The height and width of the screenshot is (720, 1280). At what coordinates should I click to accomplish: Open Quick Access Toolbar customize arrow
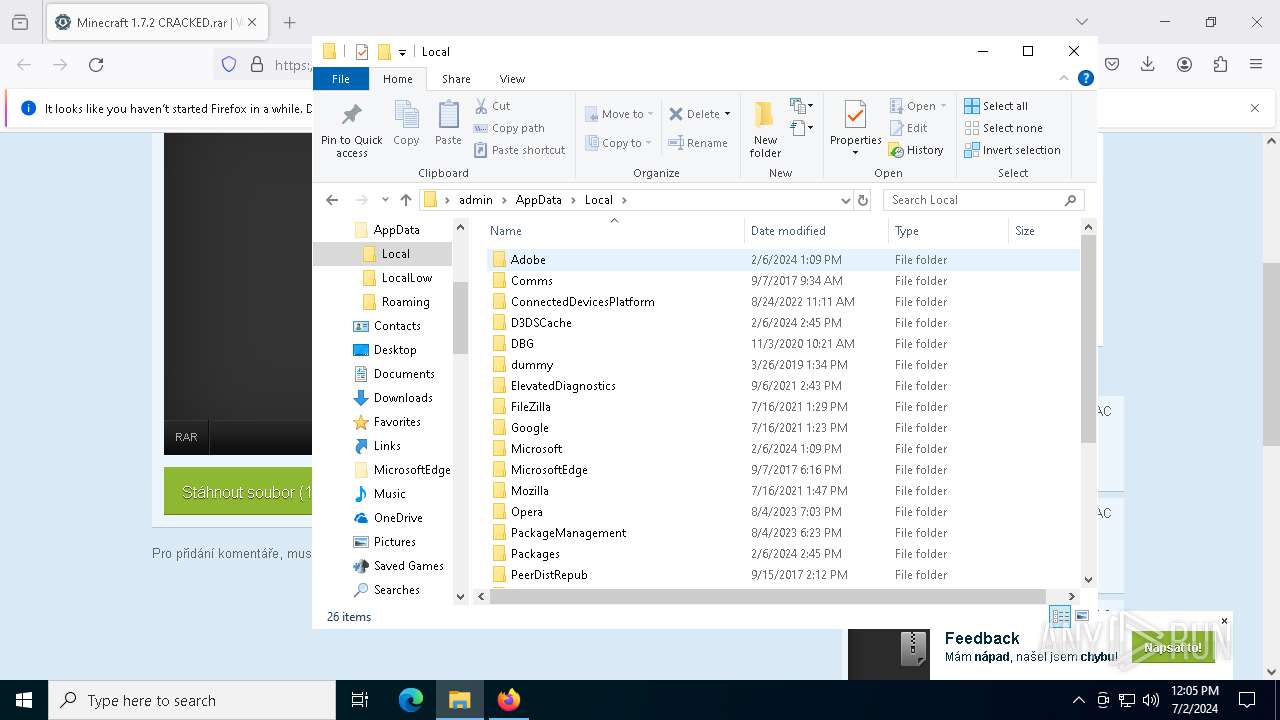tap(402, 52)
